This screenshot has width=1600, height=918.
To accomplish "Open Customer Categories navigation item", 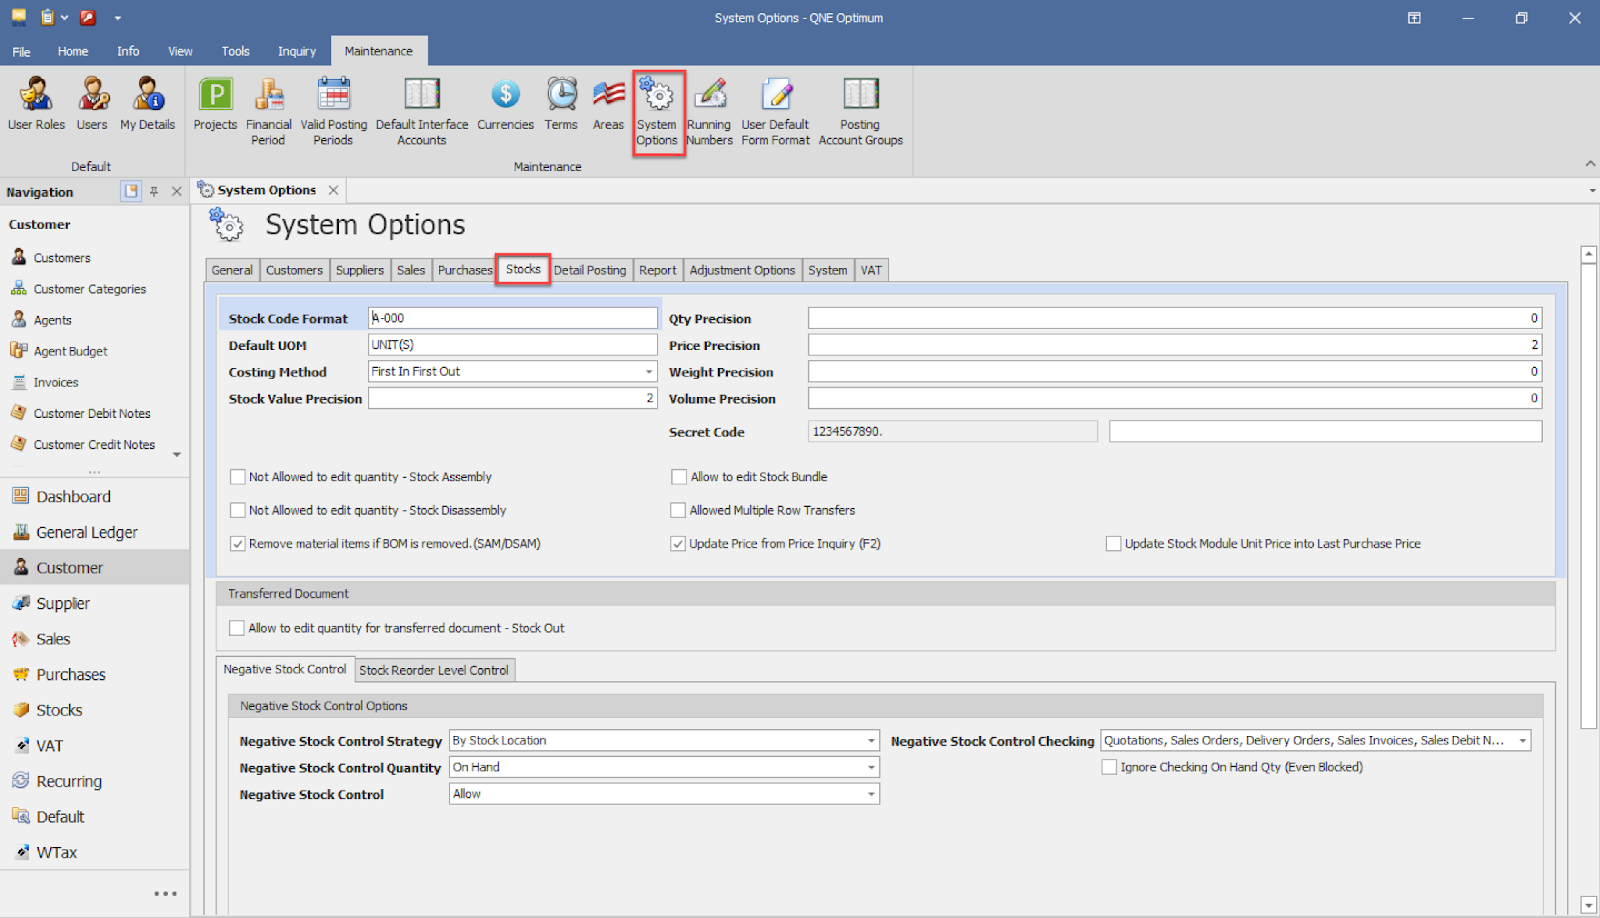I will pyautogui.click(x=90, y=289).
